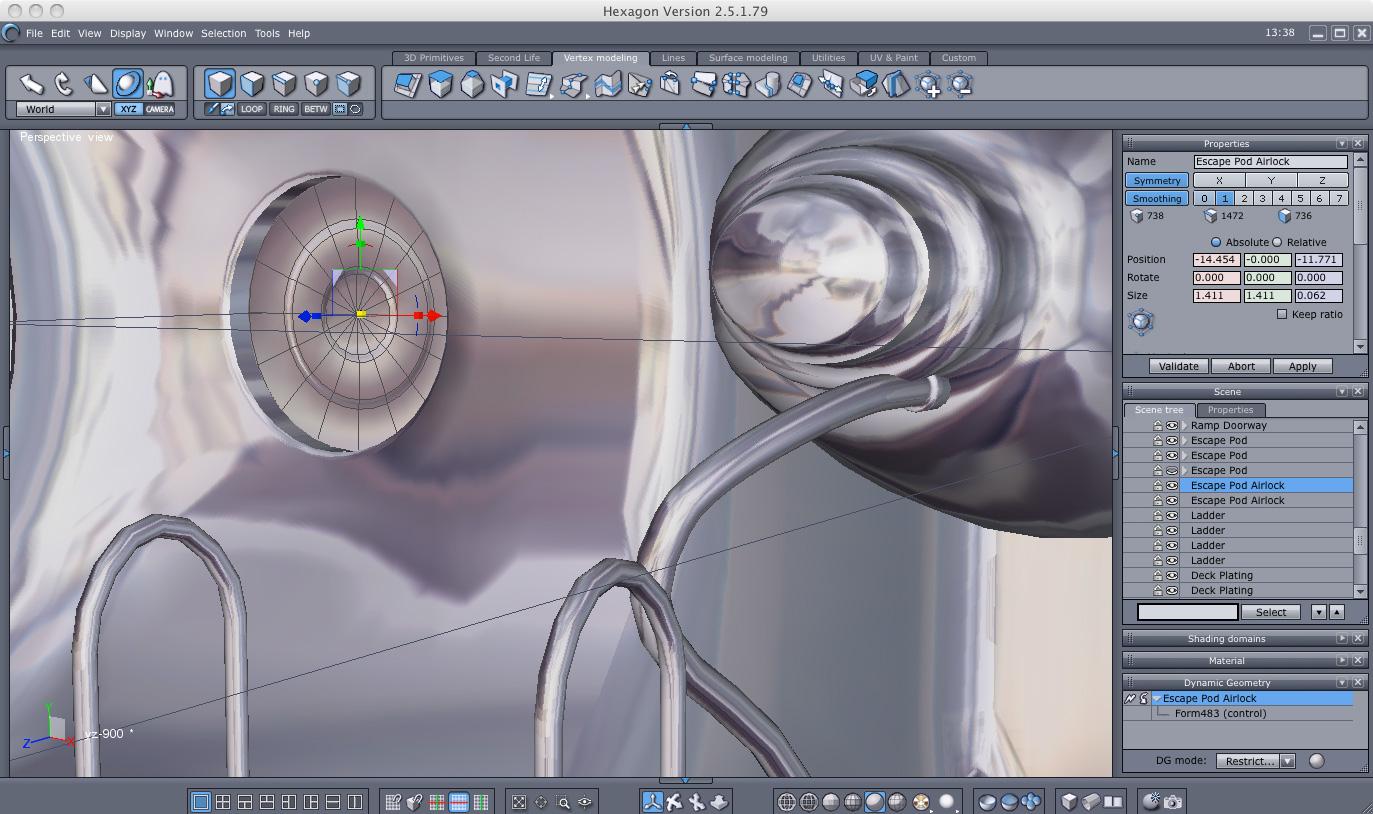Switch to the Surface modeling tab
Screen dimensions: 1373x814
pos(747,58)
